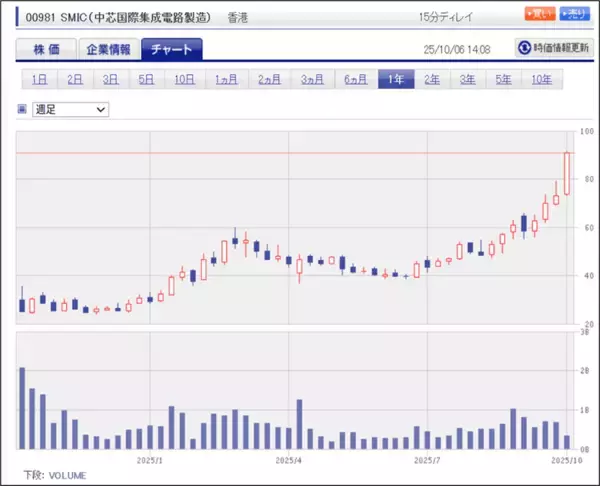Click the small blue square beside 週足 dropdown
The width and height of the screenshot is (600, 486).
23,110
